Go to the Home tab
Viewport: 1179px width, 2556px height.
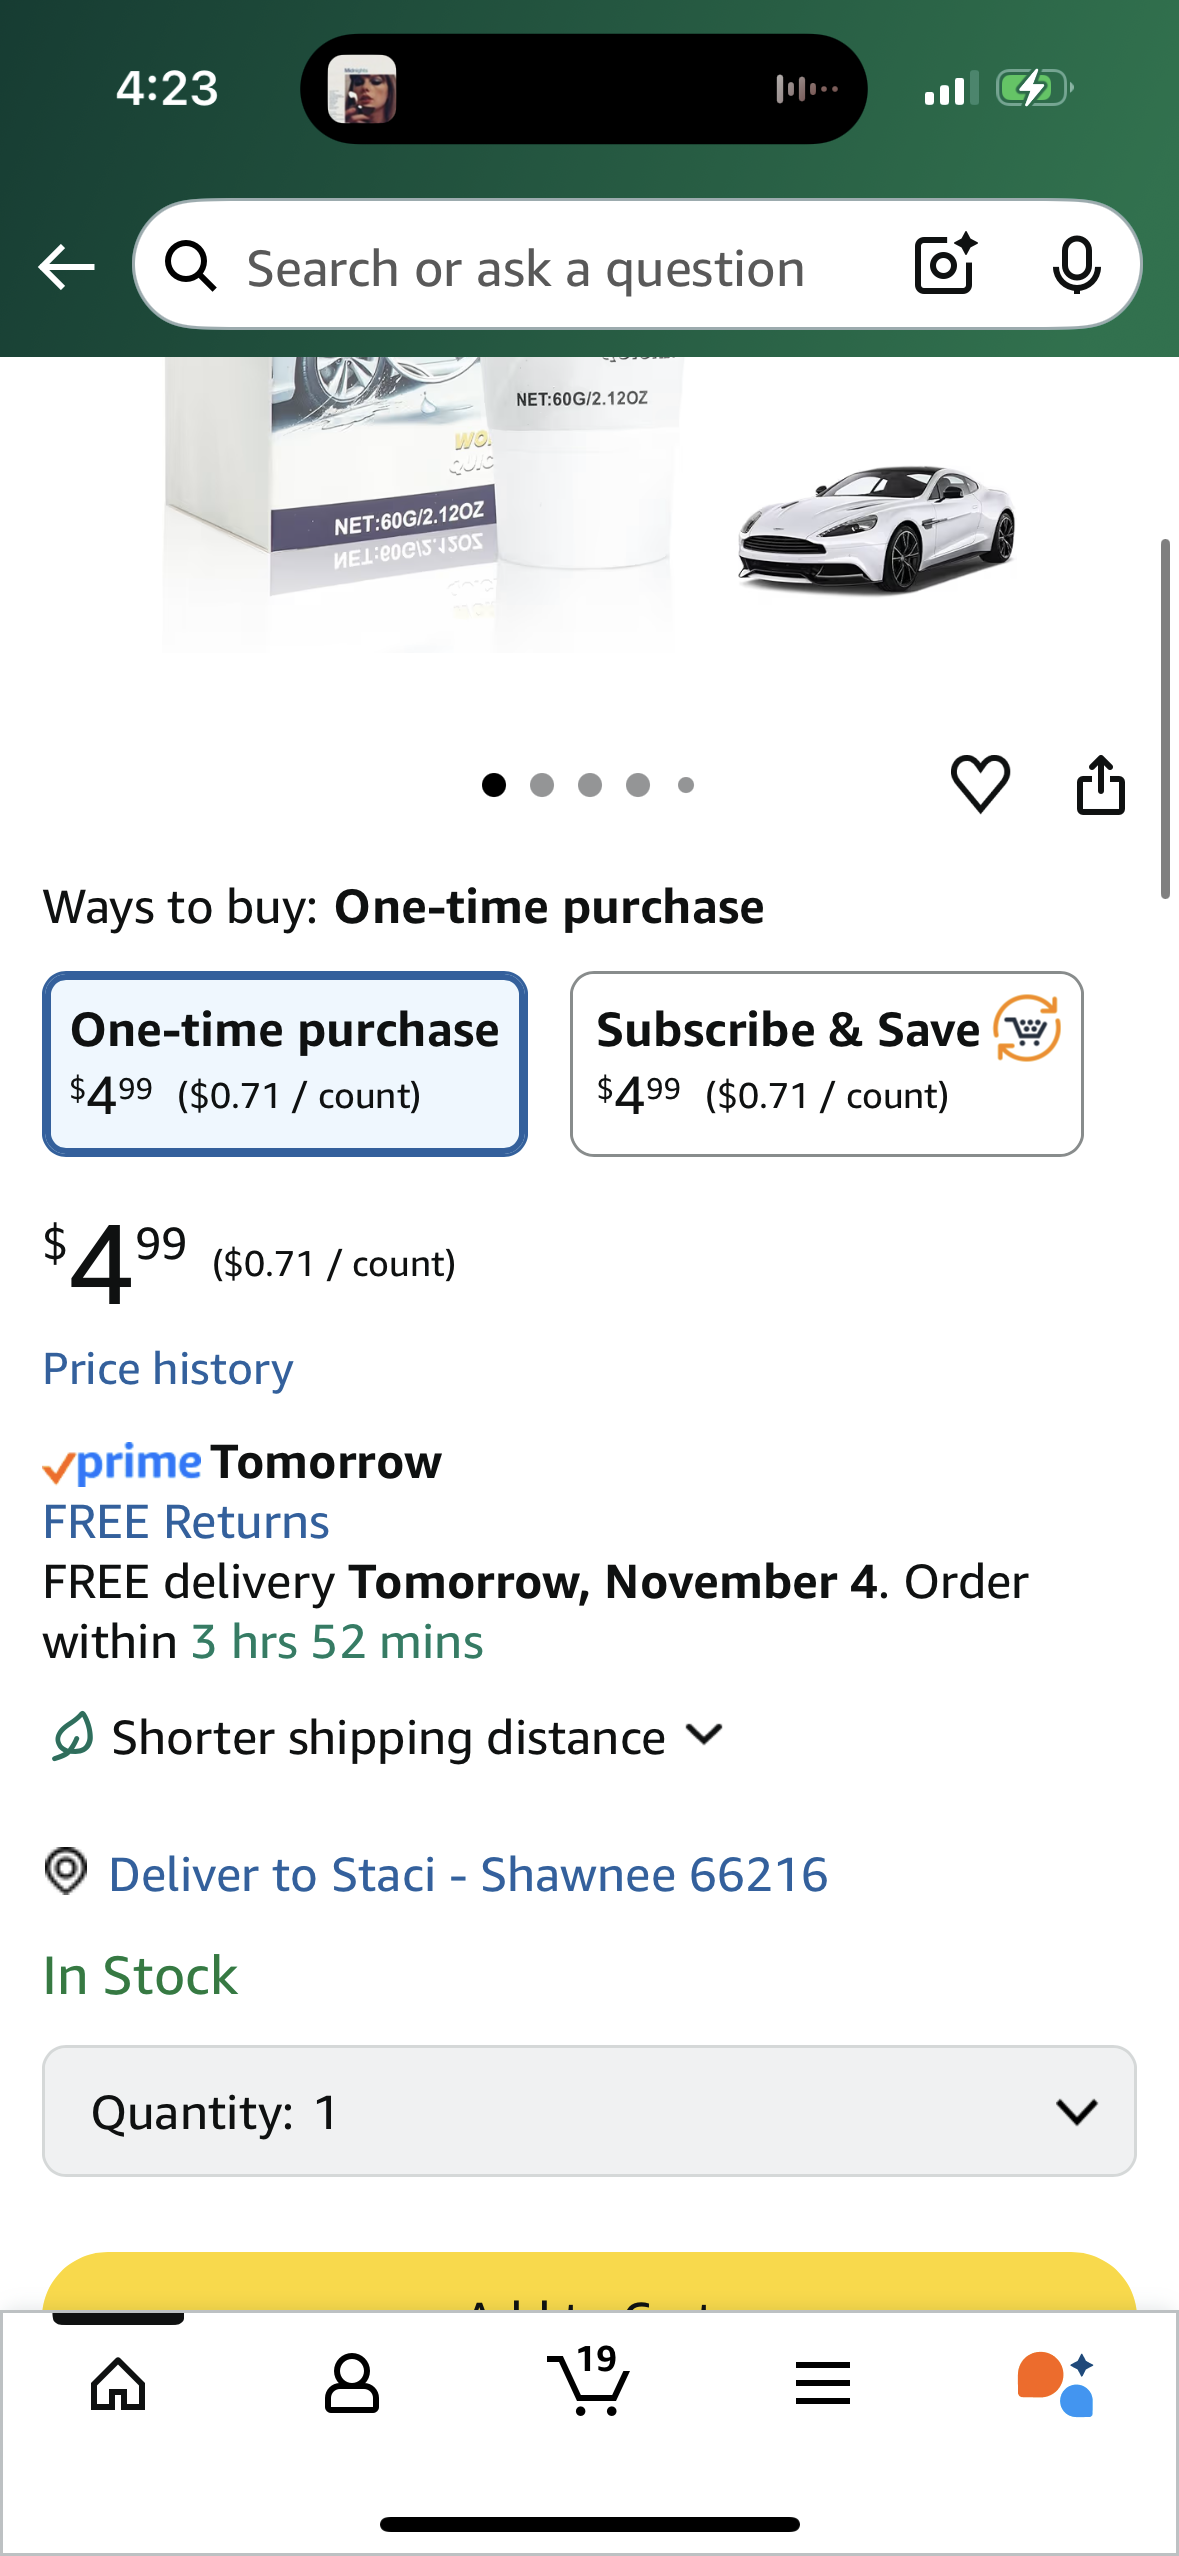coord(118,2383)
